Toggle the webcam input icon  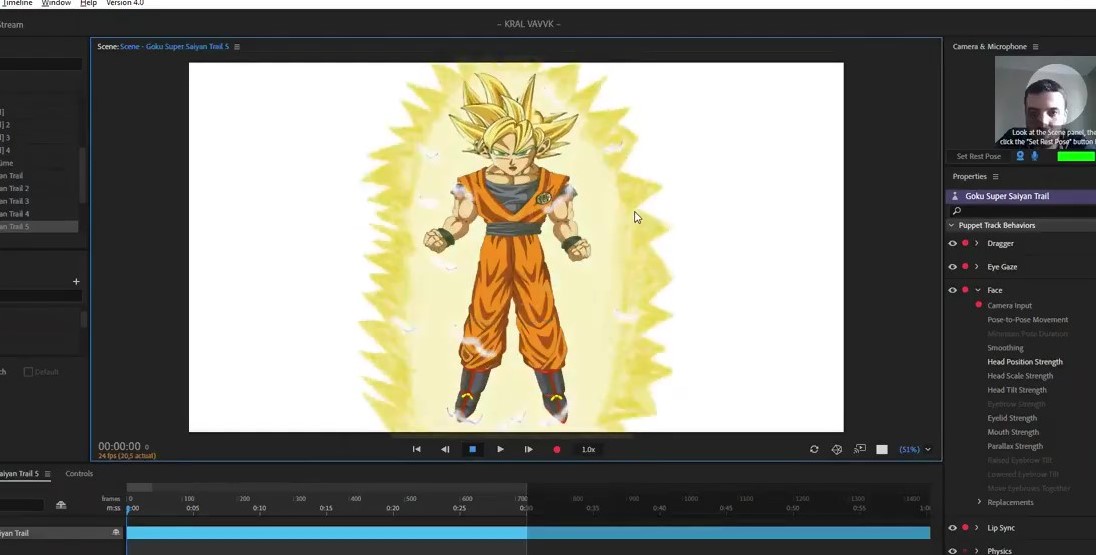click(1020, 157)
